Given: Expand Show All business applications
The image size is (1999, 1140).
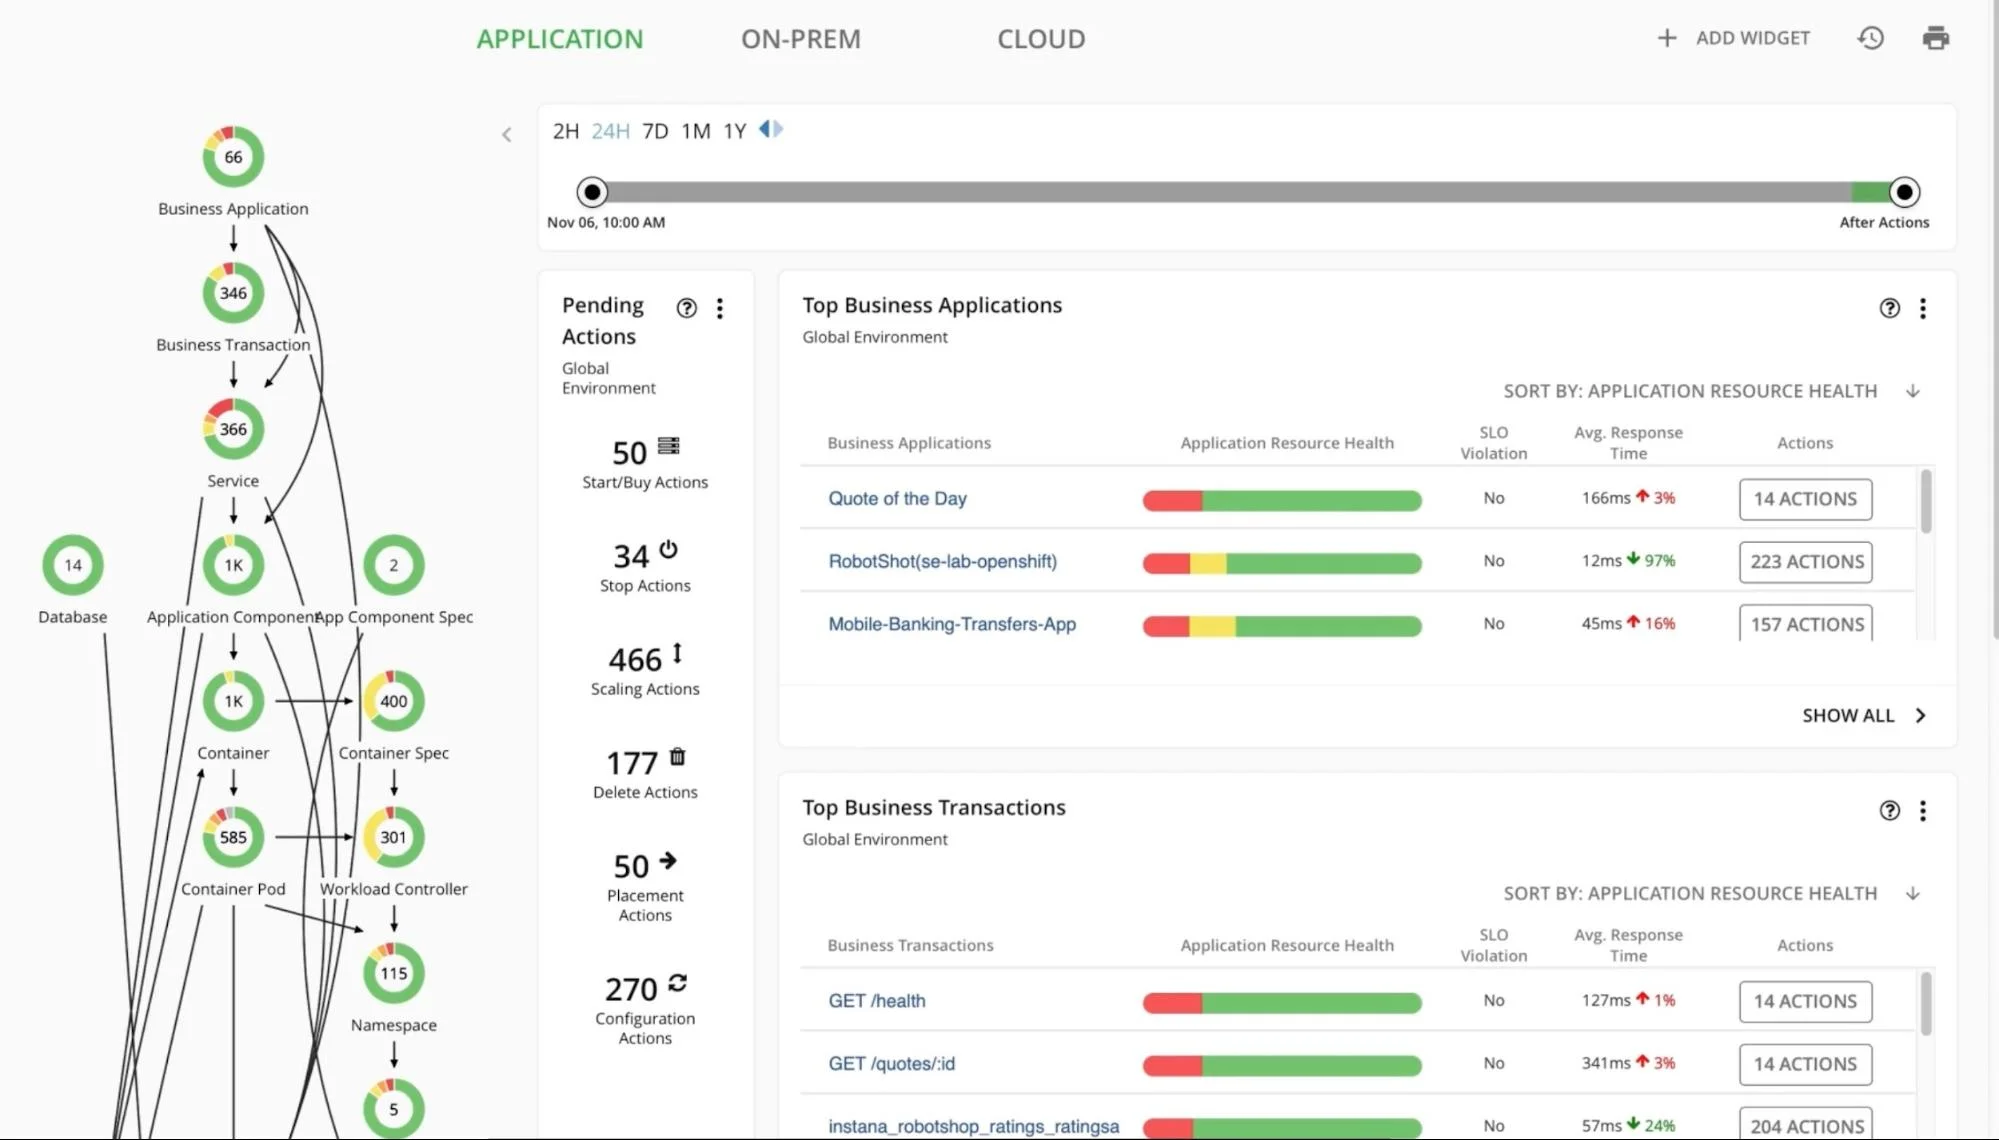Looking at the screenshot, I should coord(1864,715).
